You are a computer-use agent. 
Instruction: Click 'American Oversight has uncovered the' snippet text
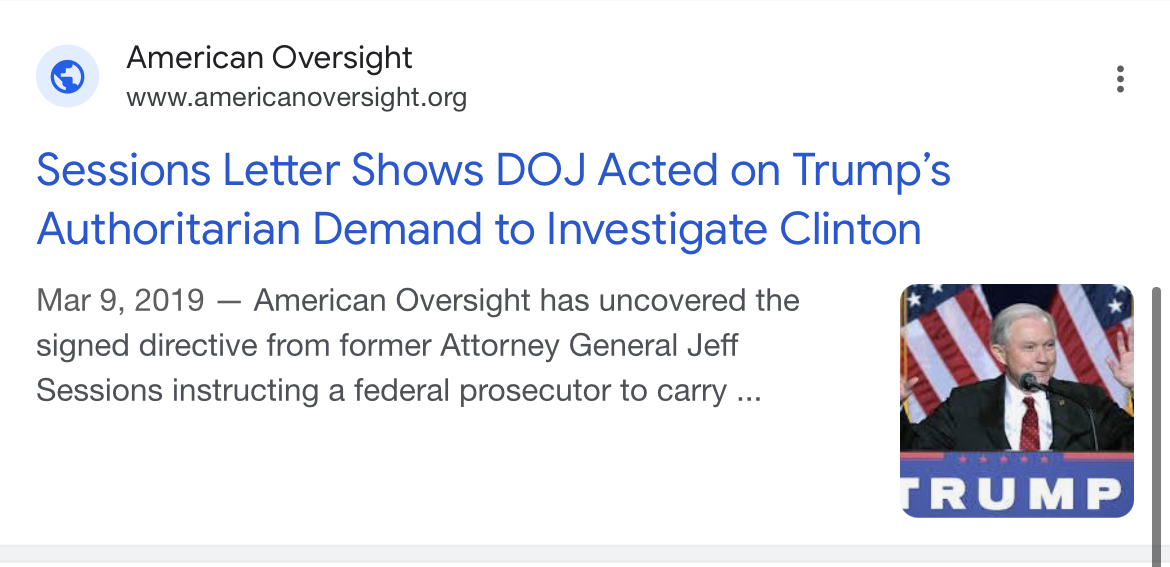526,301
